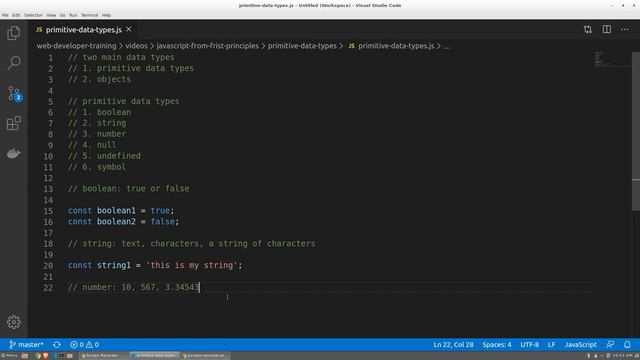Open the warnings count in status bar
Image resolution: width=640 pixels, height=360 pixels.
coord(93,344)
